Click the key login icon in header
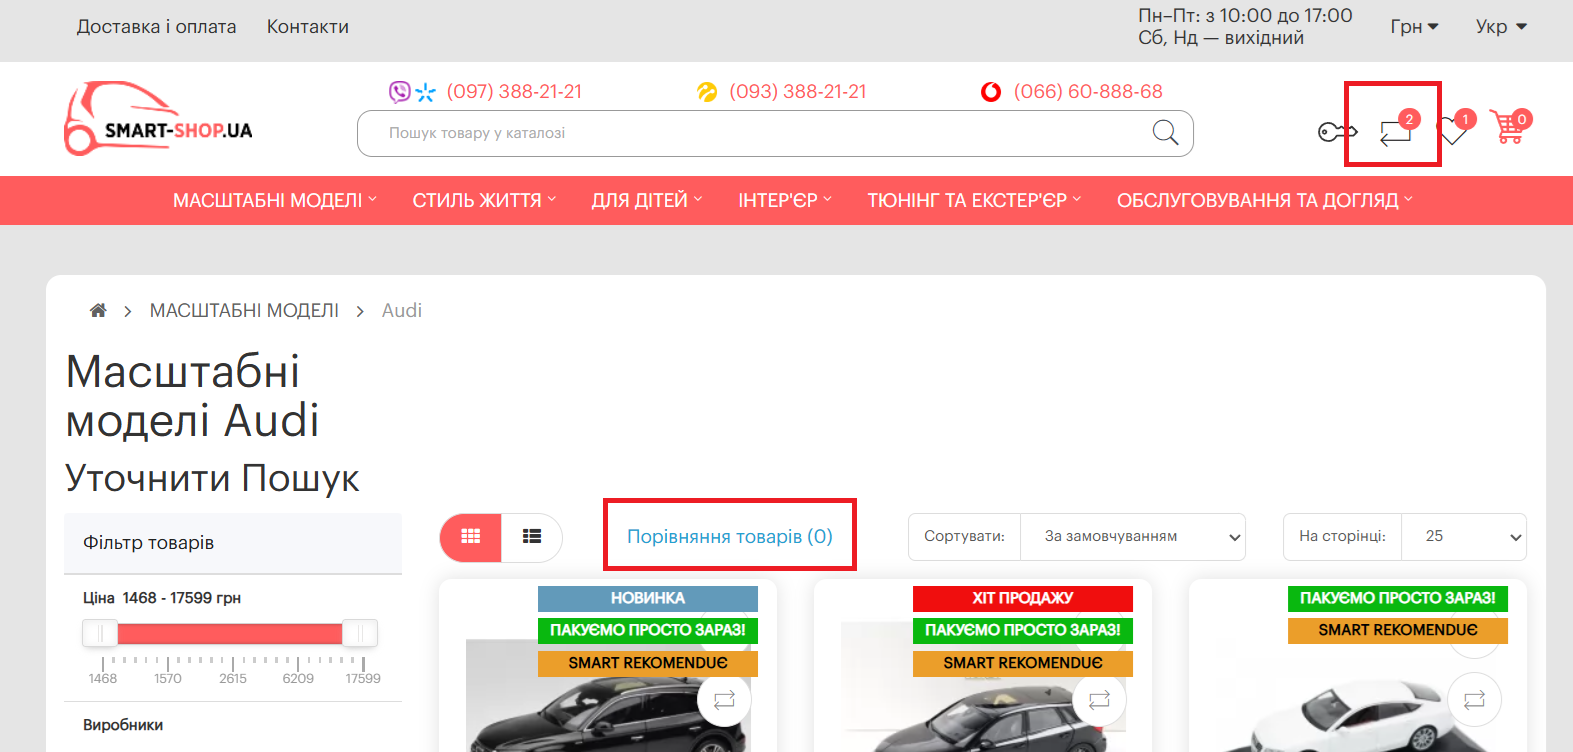This screenshot has height=752, width=1573. 1336,131
